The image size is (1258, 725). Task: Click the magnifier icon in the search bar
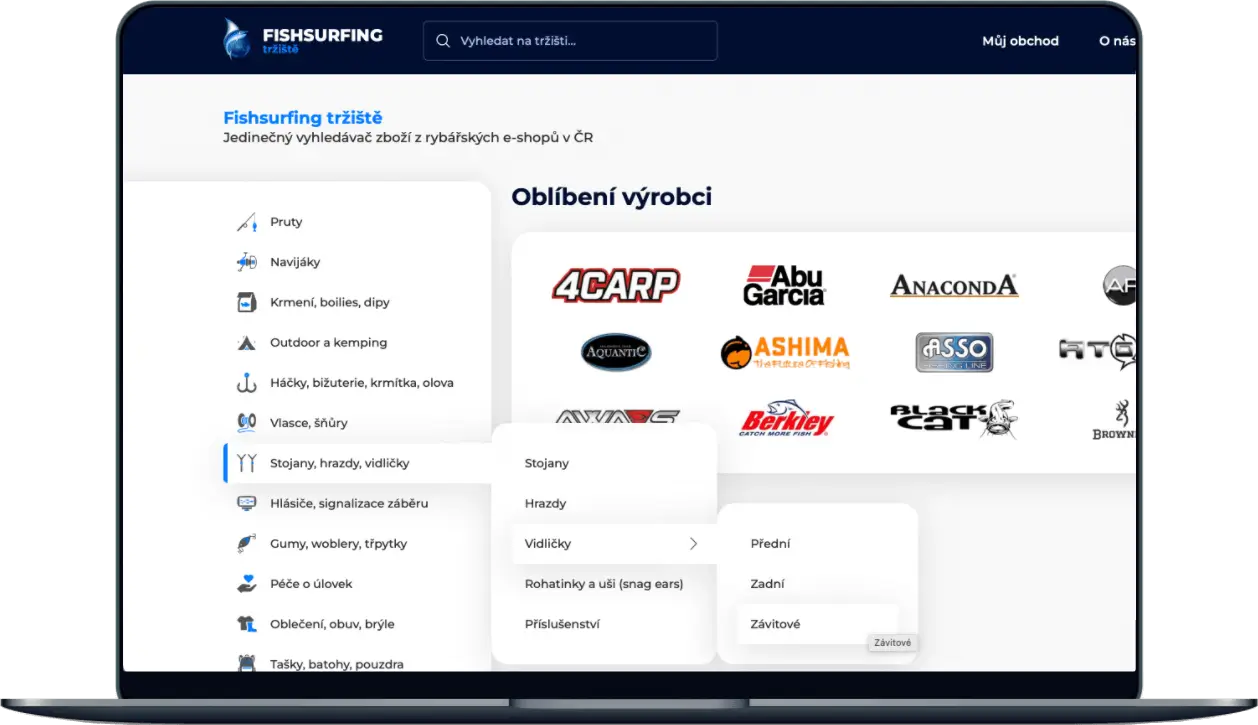442,40
